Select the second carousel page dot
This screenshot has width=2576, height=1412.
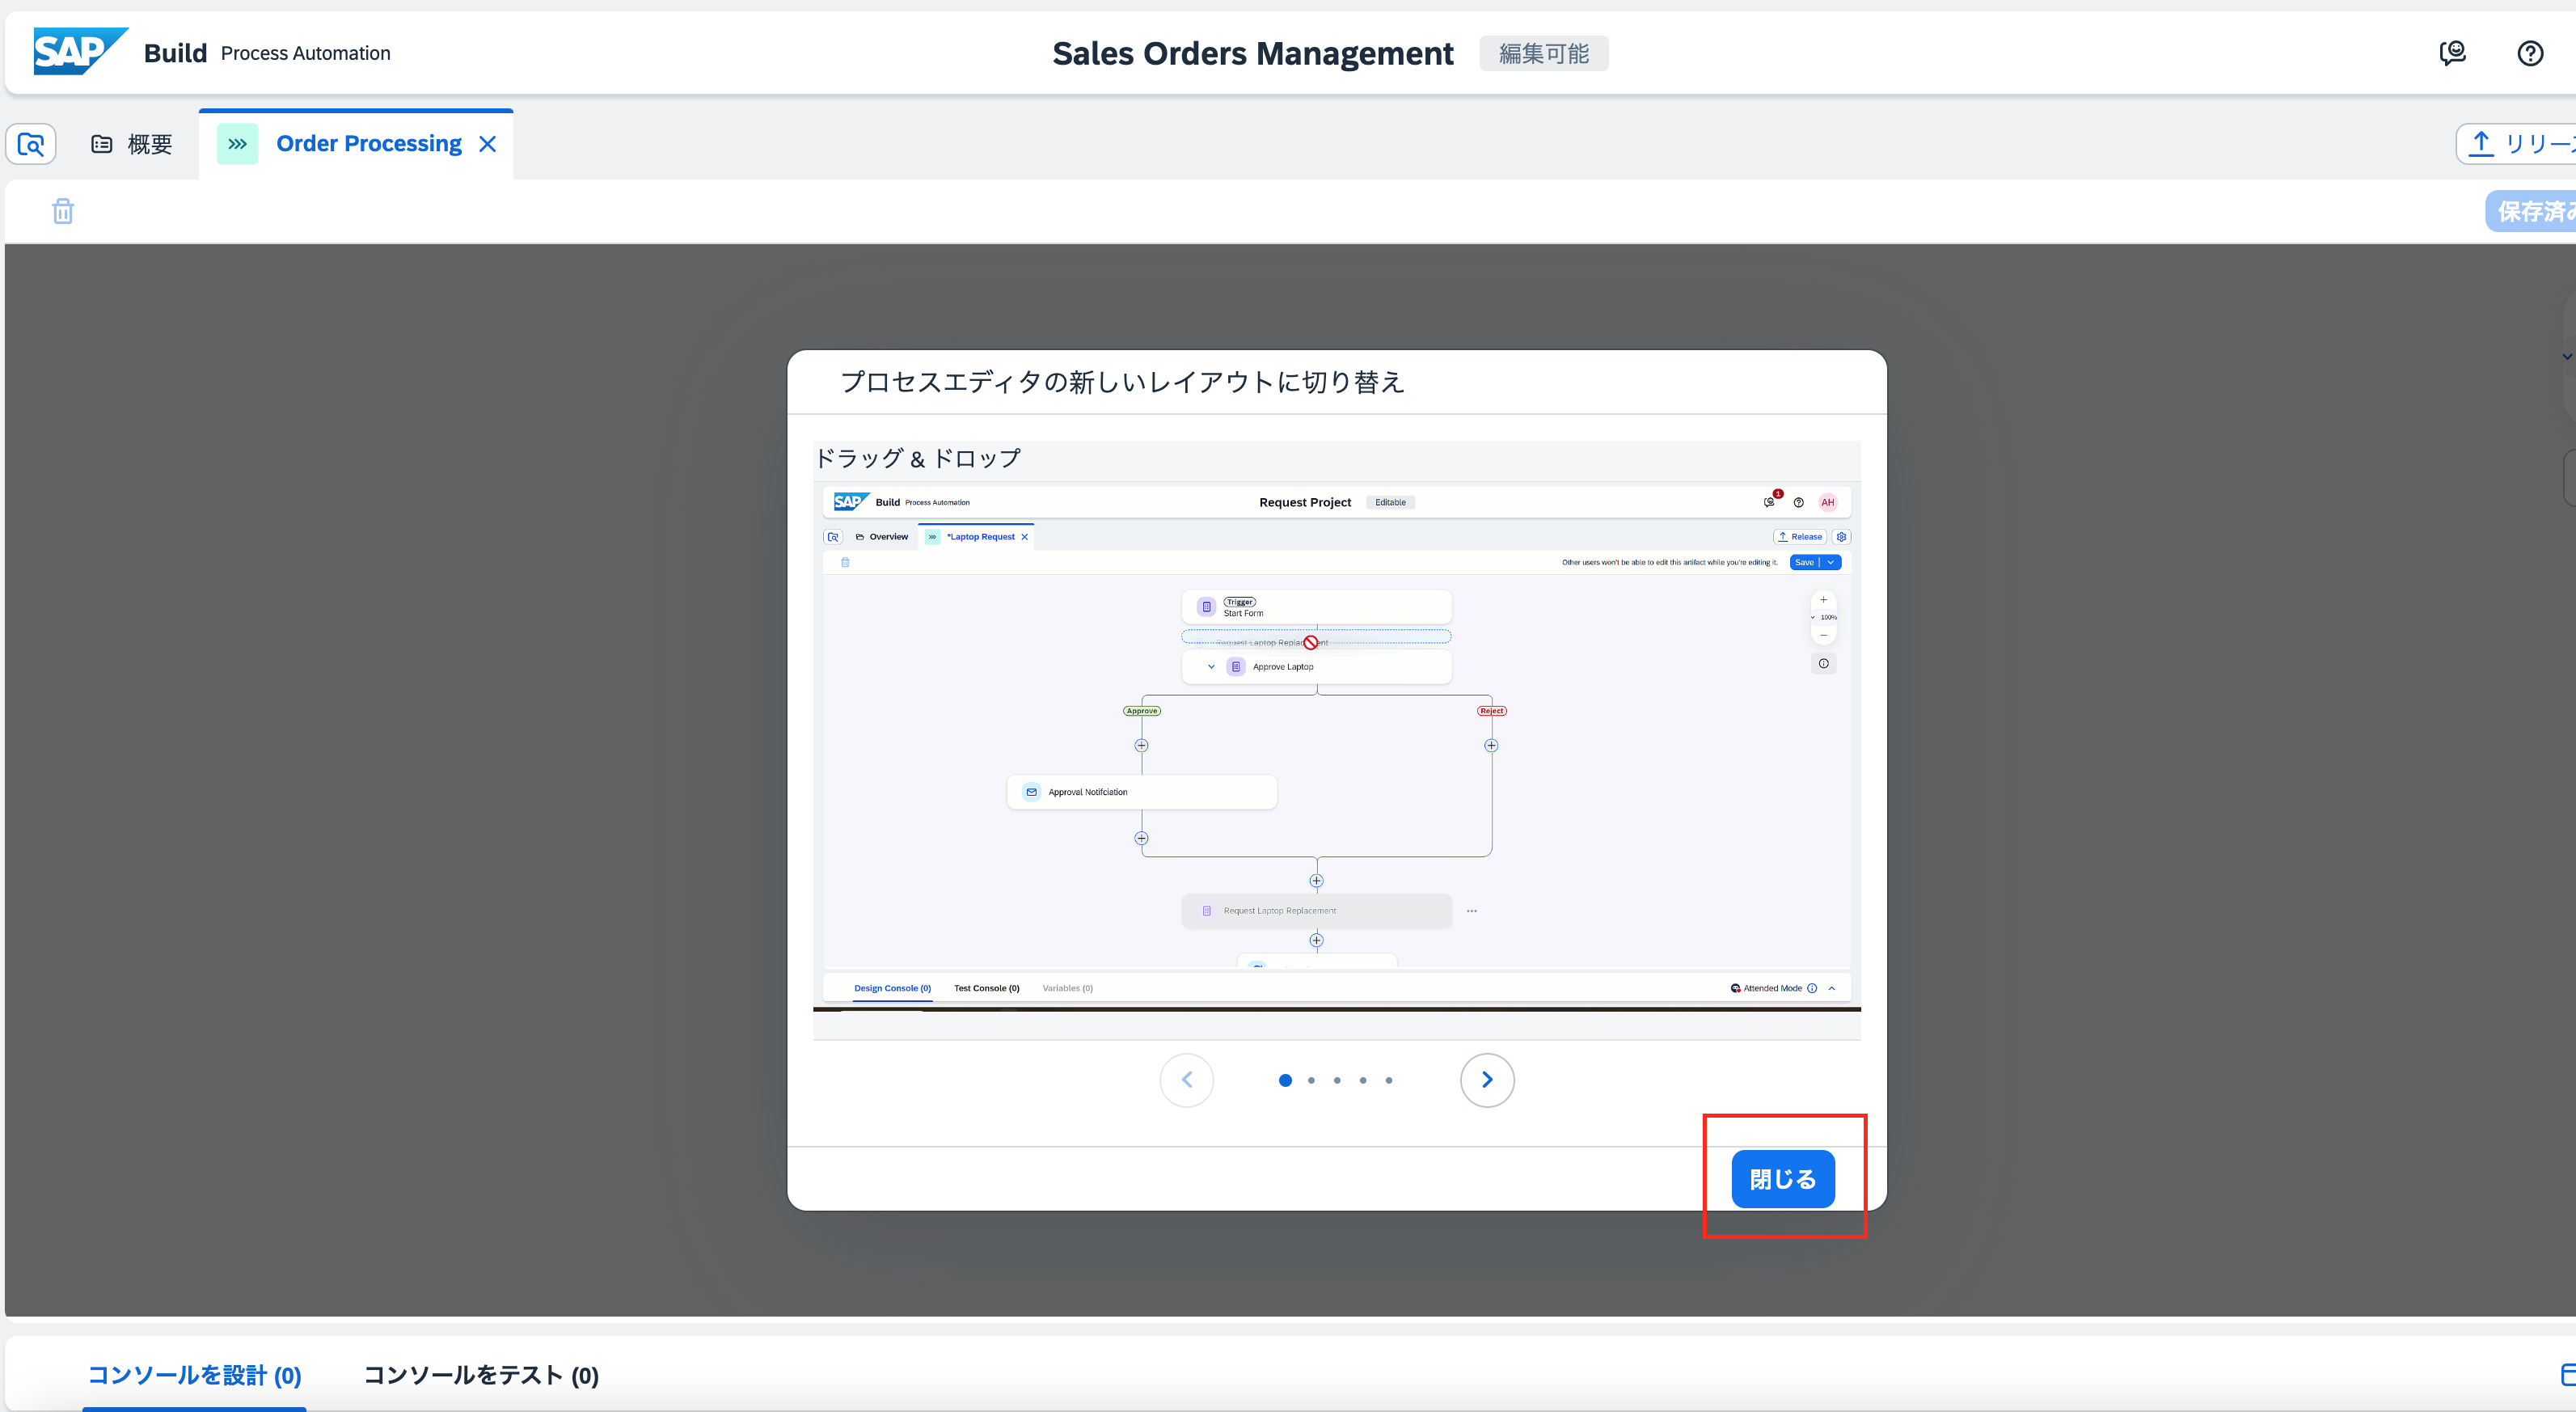pyautogui.click(x=1311, y=1080)
